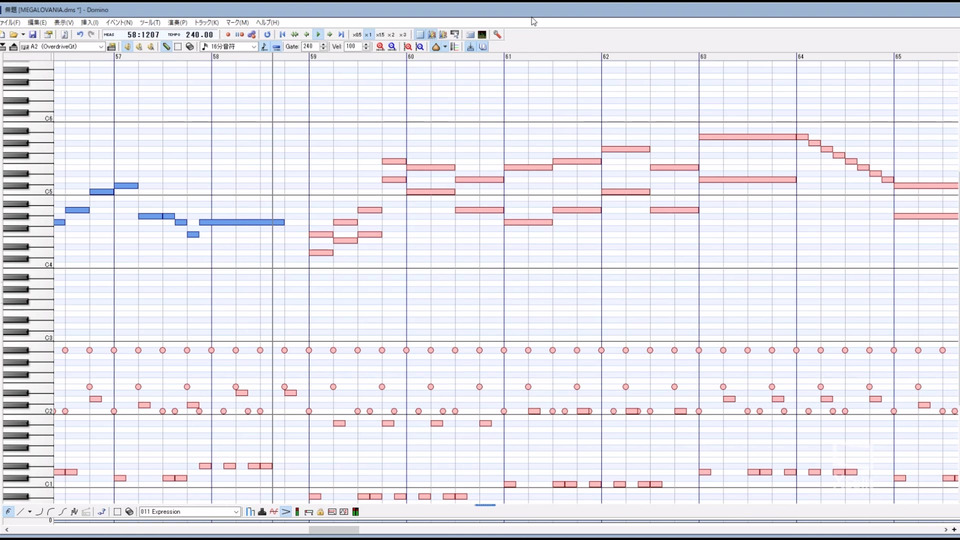This screenshot has height=540, width=960.
Task: Set playback speed to x2
Action: coord(391,35)
